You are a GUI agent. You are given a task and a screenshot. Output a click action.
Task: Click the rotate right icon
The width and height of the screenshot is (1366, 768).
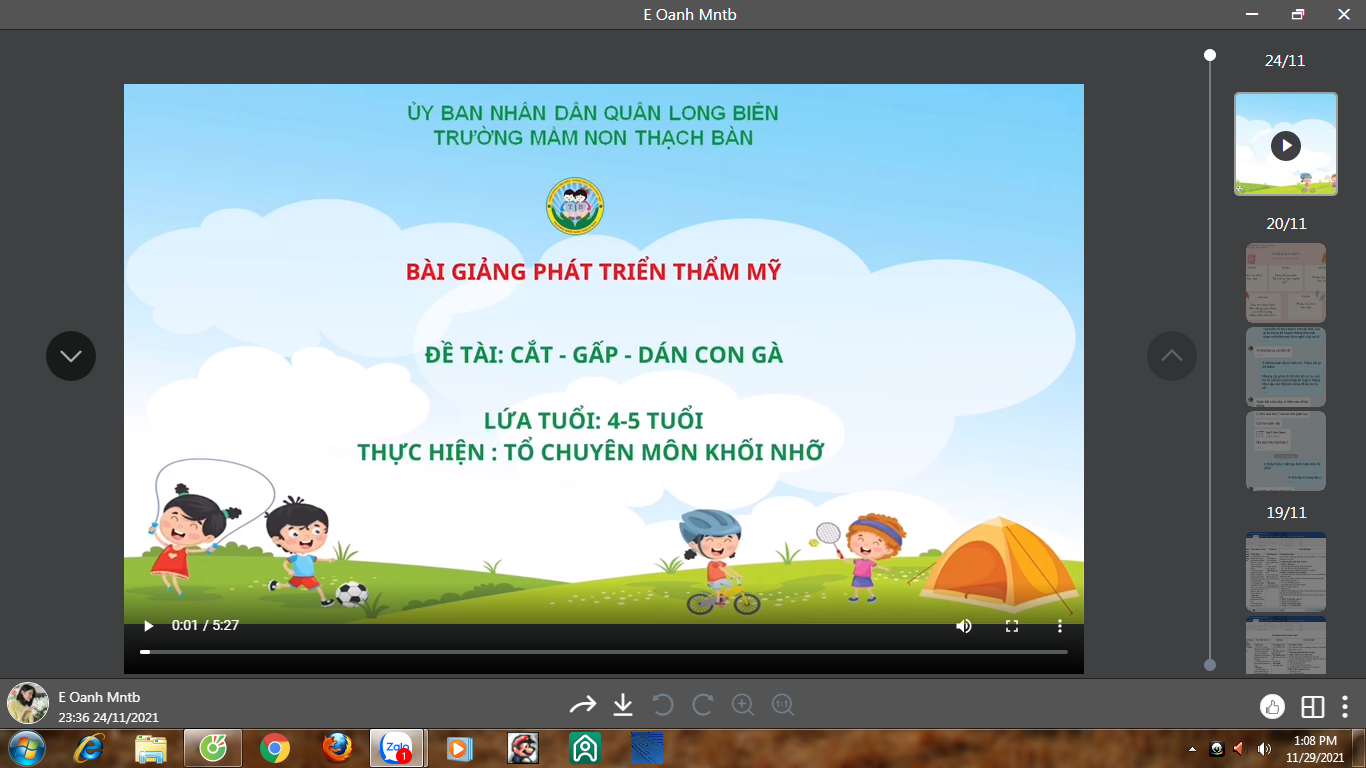[x=703, y=706]
